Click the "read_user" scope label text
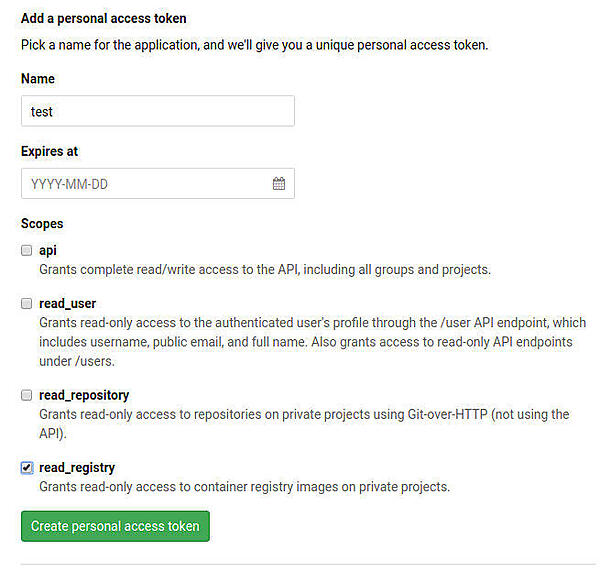 click(x=67, y=303)
